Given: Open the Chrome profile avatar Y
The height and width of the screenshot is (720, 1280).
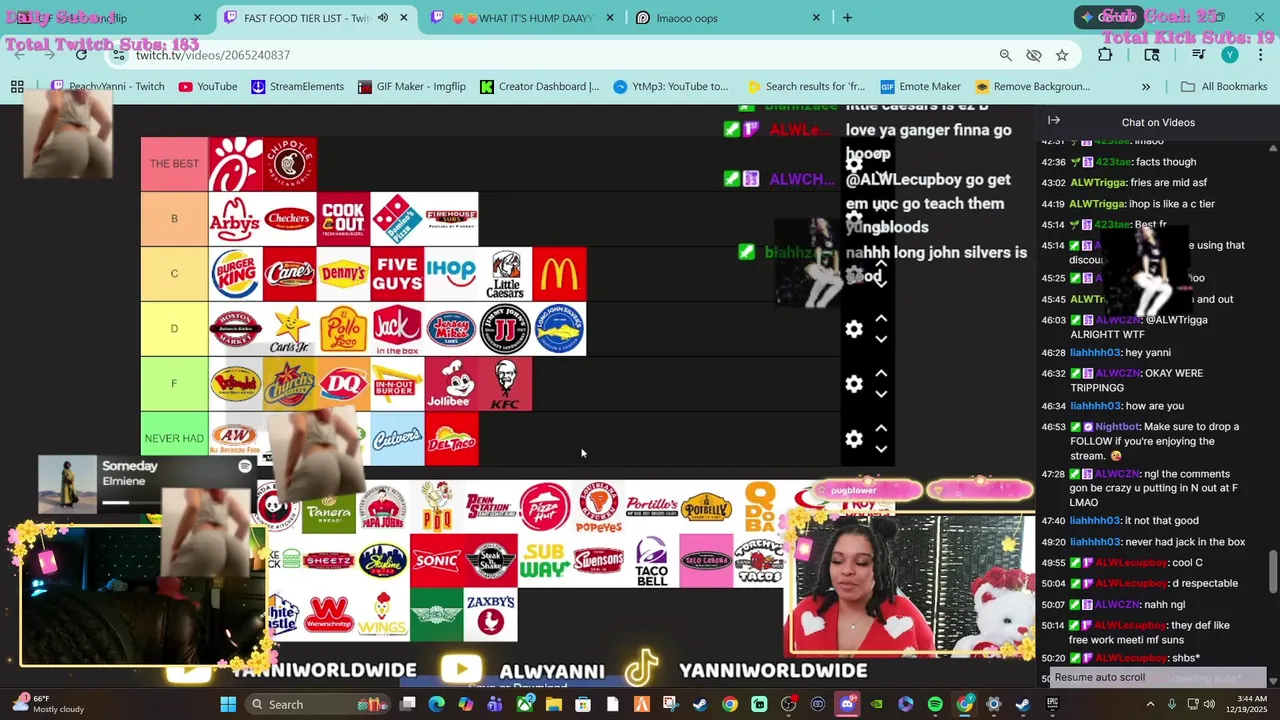Looking at the screenshot, I should [1230, 55].
